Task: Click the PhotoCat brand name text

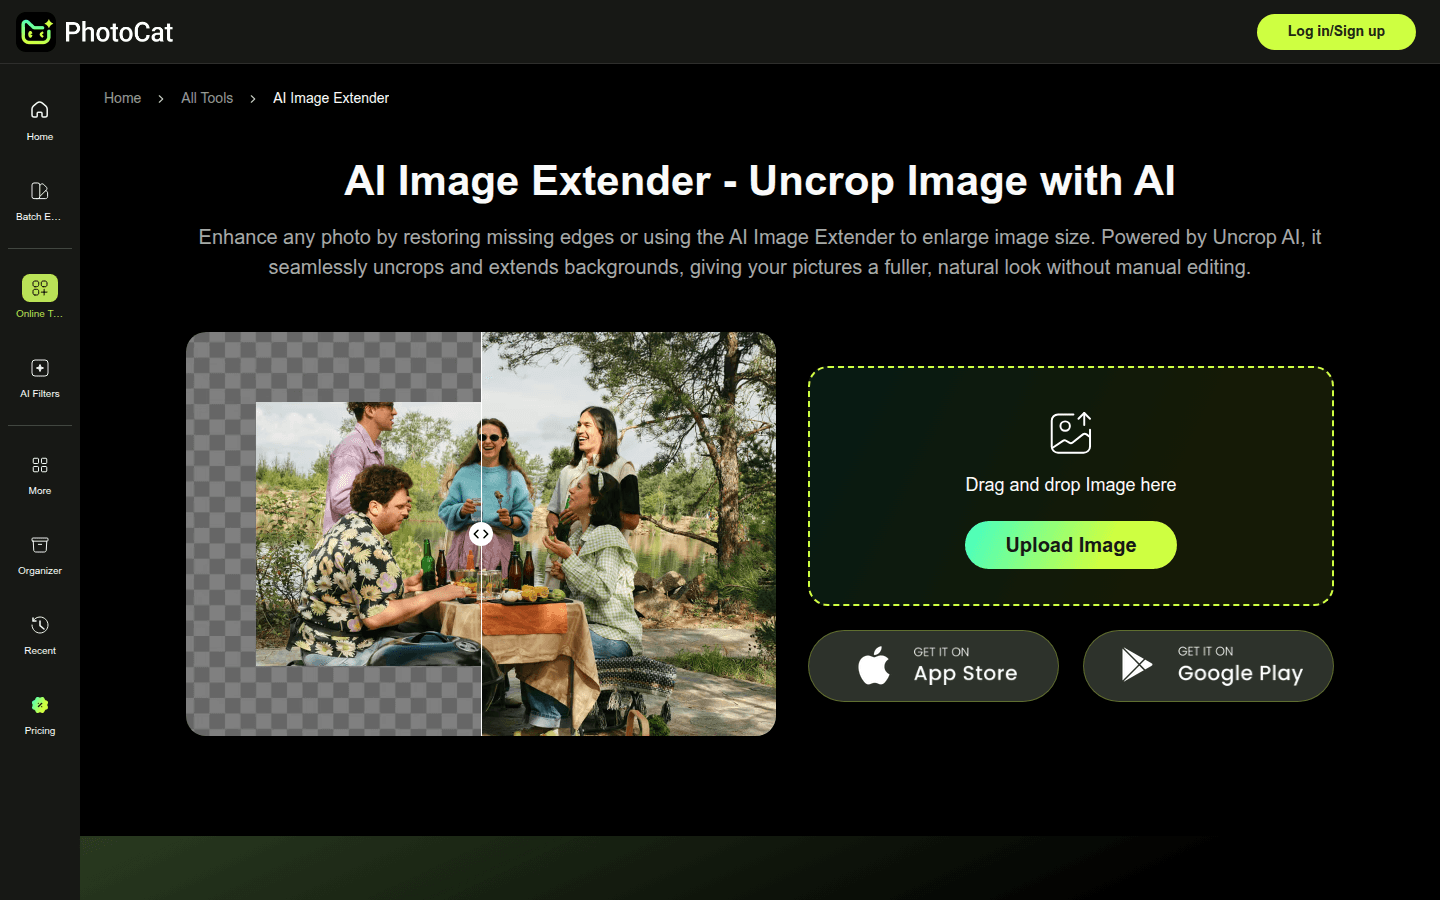Action: click(x=119, y=32)
